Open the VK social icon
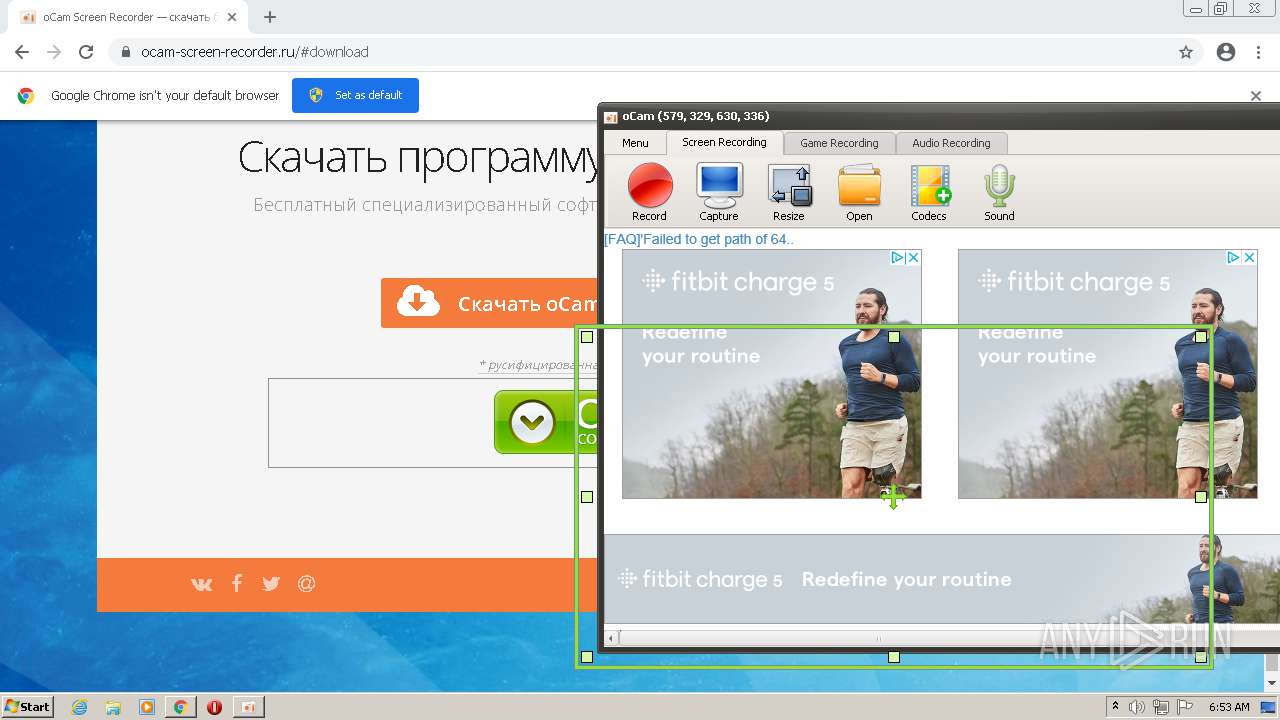Image resolution: width=1280 pixels, height=720 pixels. coord(202,584)
